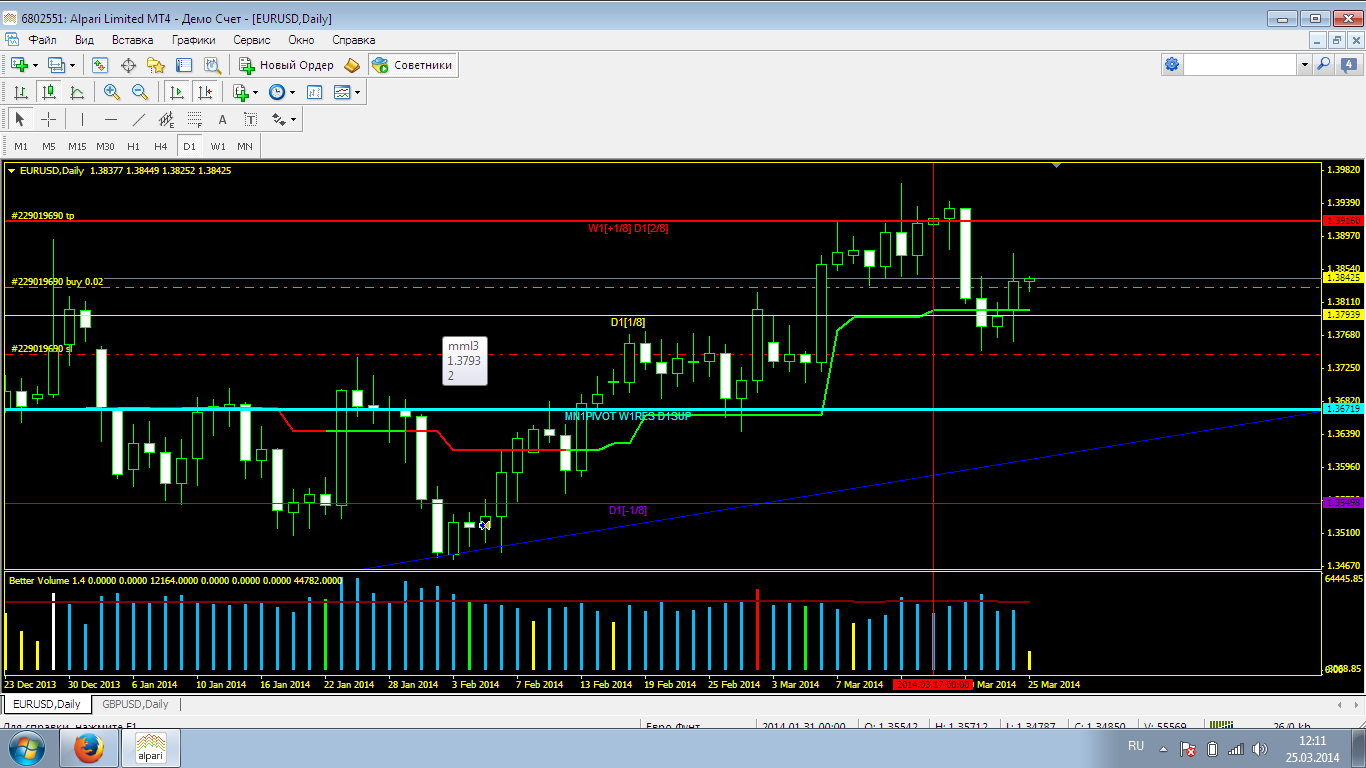Draw a vertical line tool

pyautogui.click(x=82, y=119)
